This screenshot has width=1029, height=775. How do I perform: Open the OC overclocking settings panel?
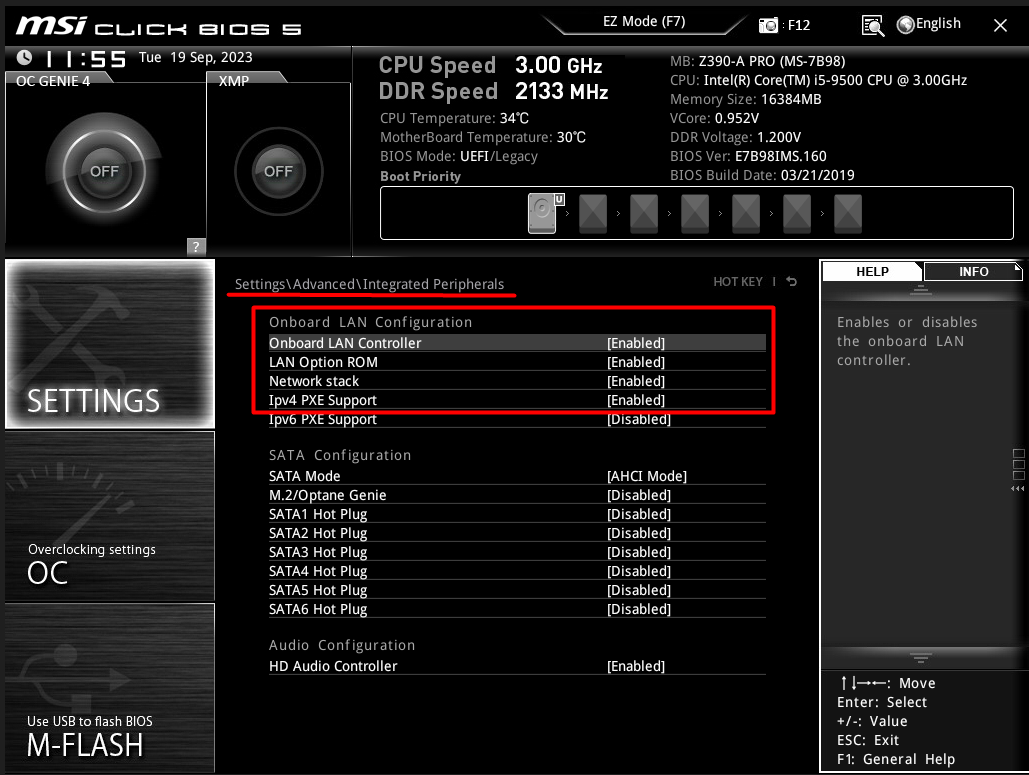[x=109, y=516]
